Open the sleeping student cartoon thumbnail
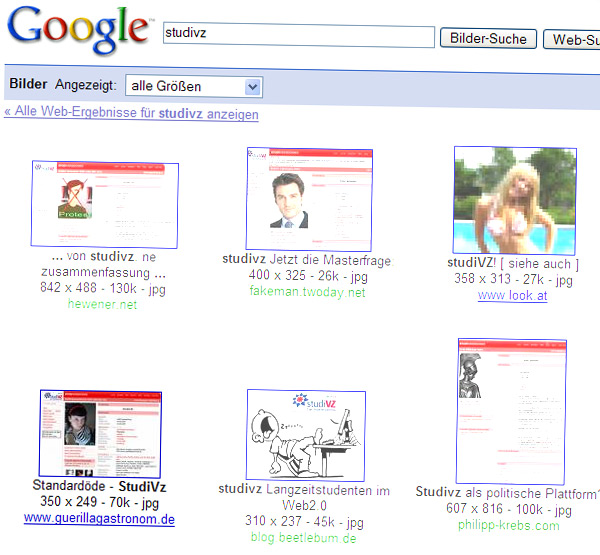 coord(306,435)
